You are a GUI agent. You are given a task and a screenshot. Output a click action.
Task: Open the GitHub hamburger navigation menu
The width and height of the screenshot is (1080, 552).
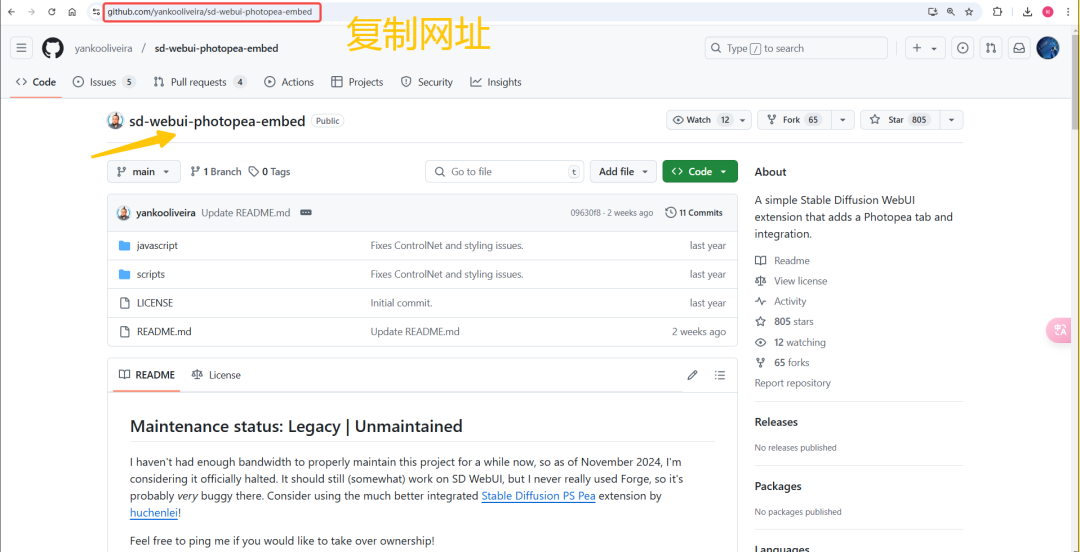click(x=21, y=48)
